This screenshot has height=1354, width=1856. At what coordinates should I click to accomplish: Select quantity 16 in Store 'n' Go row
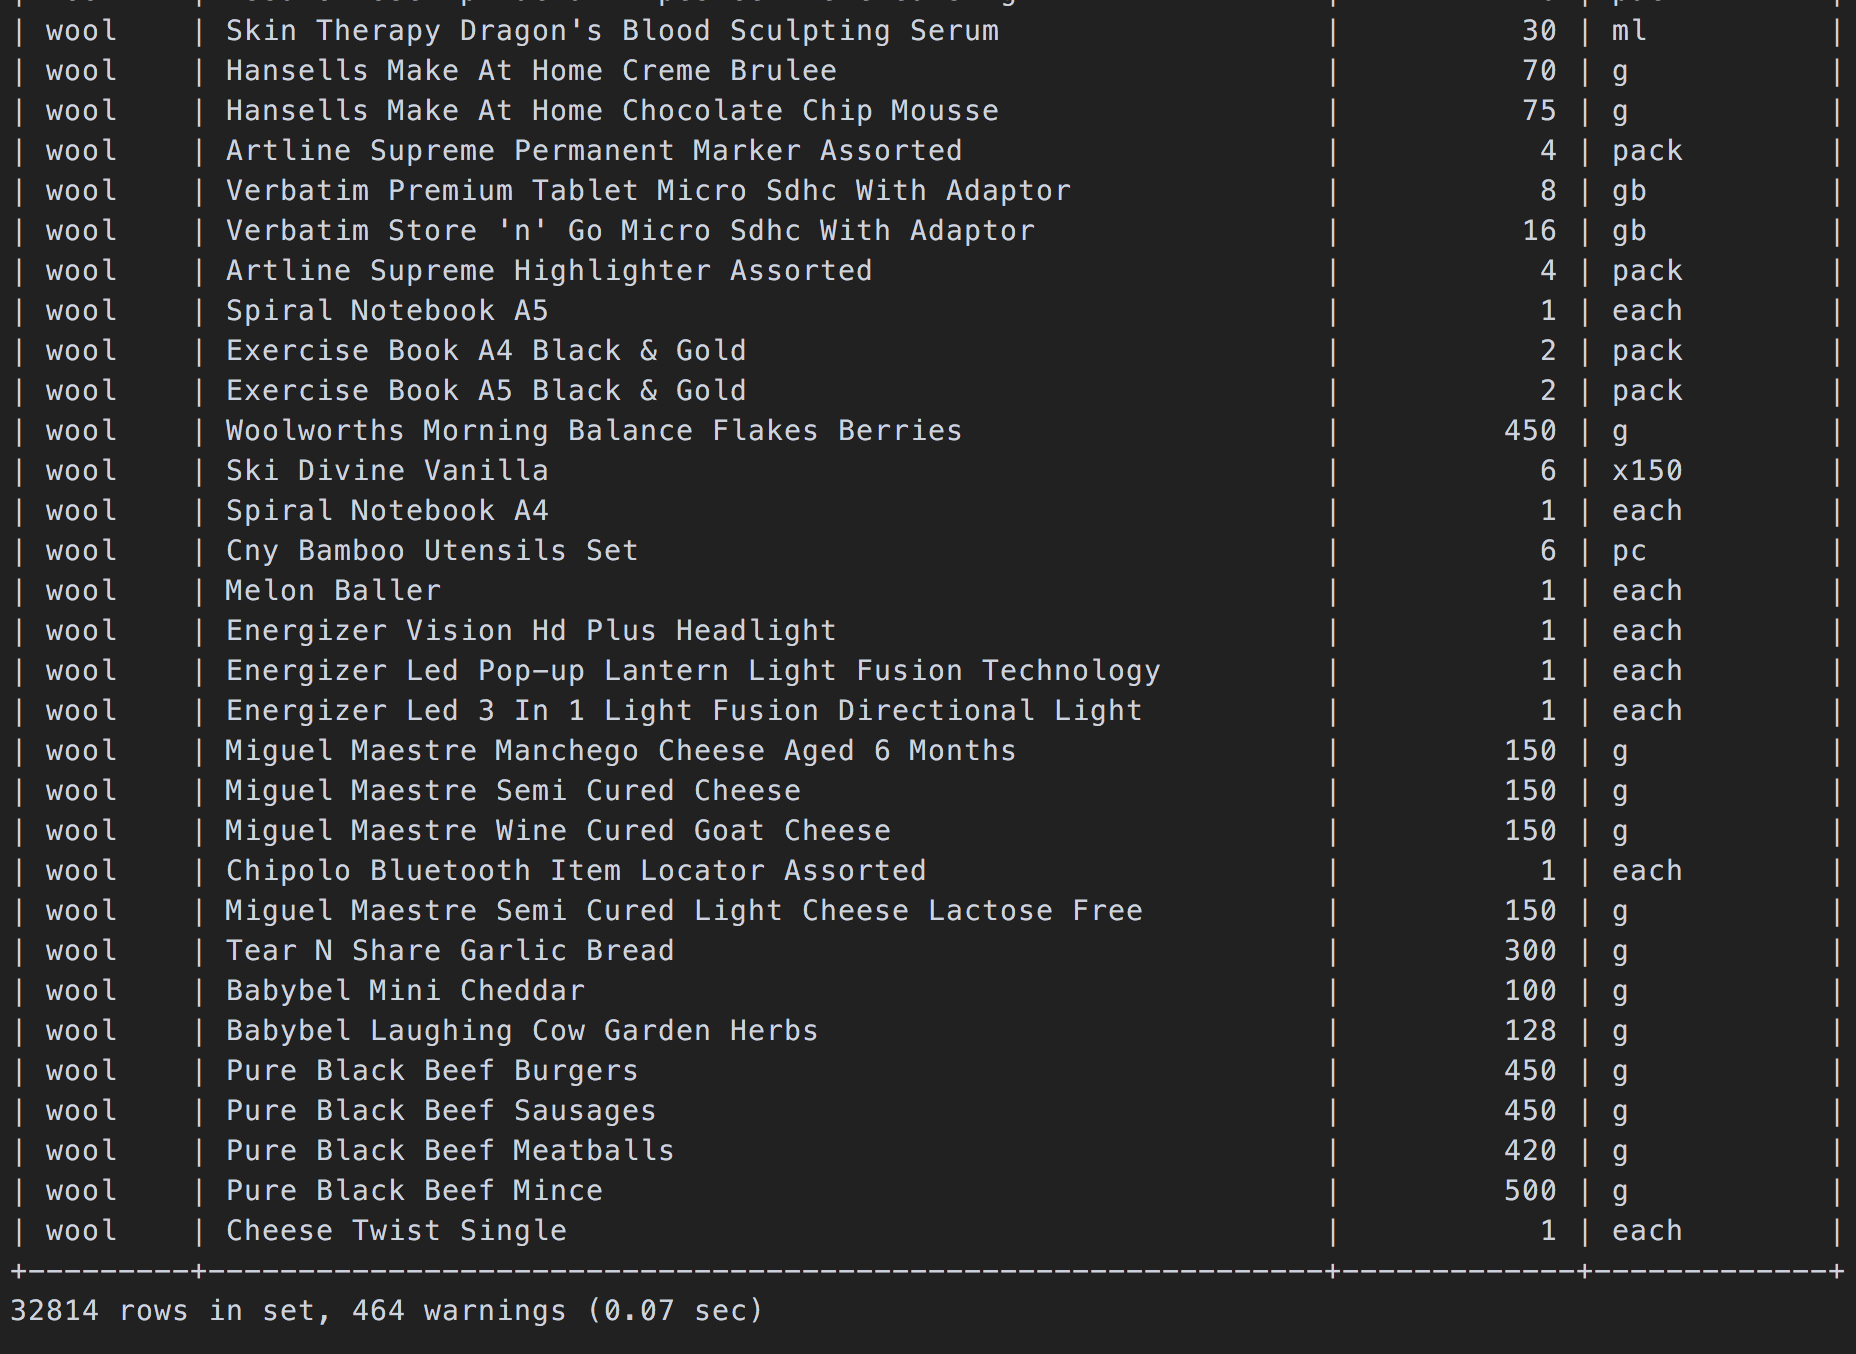pos(1539,231)
